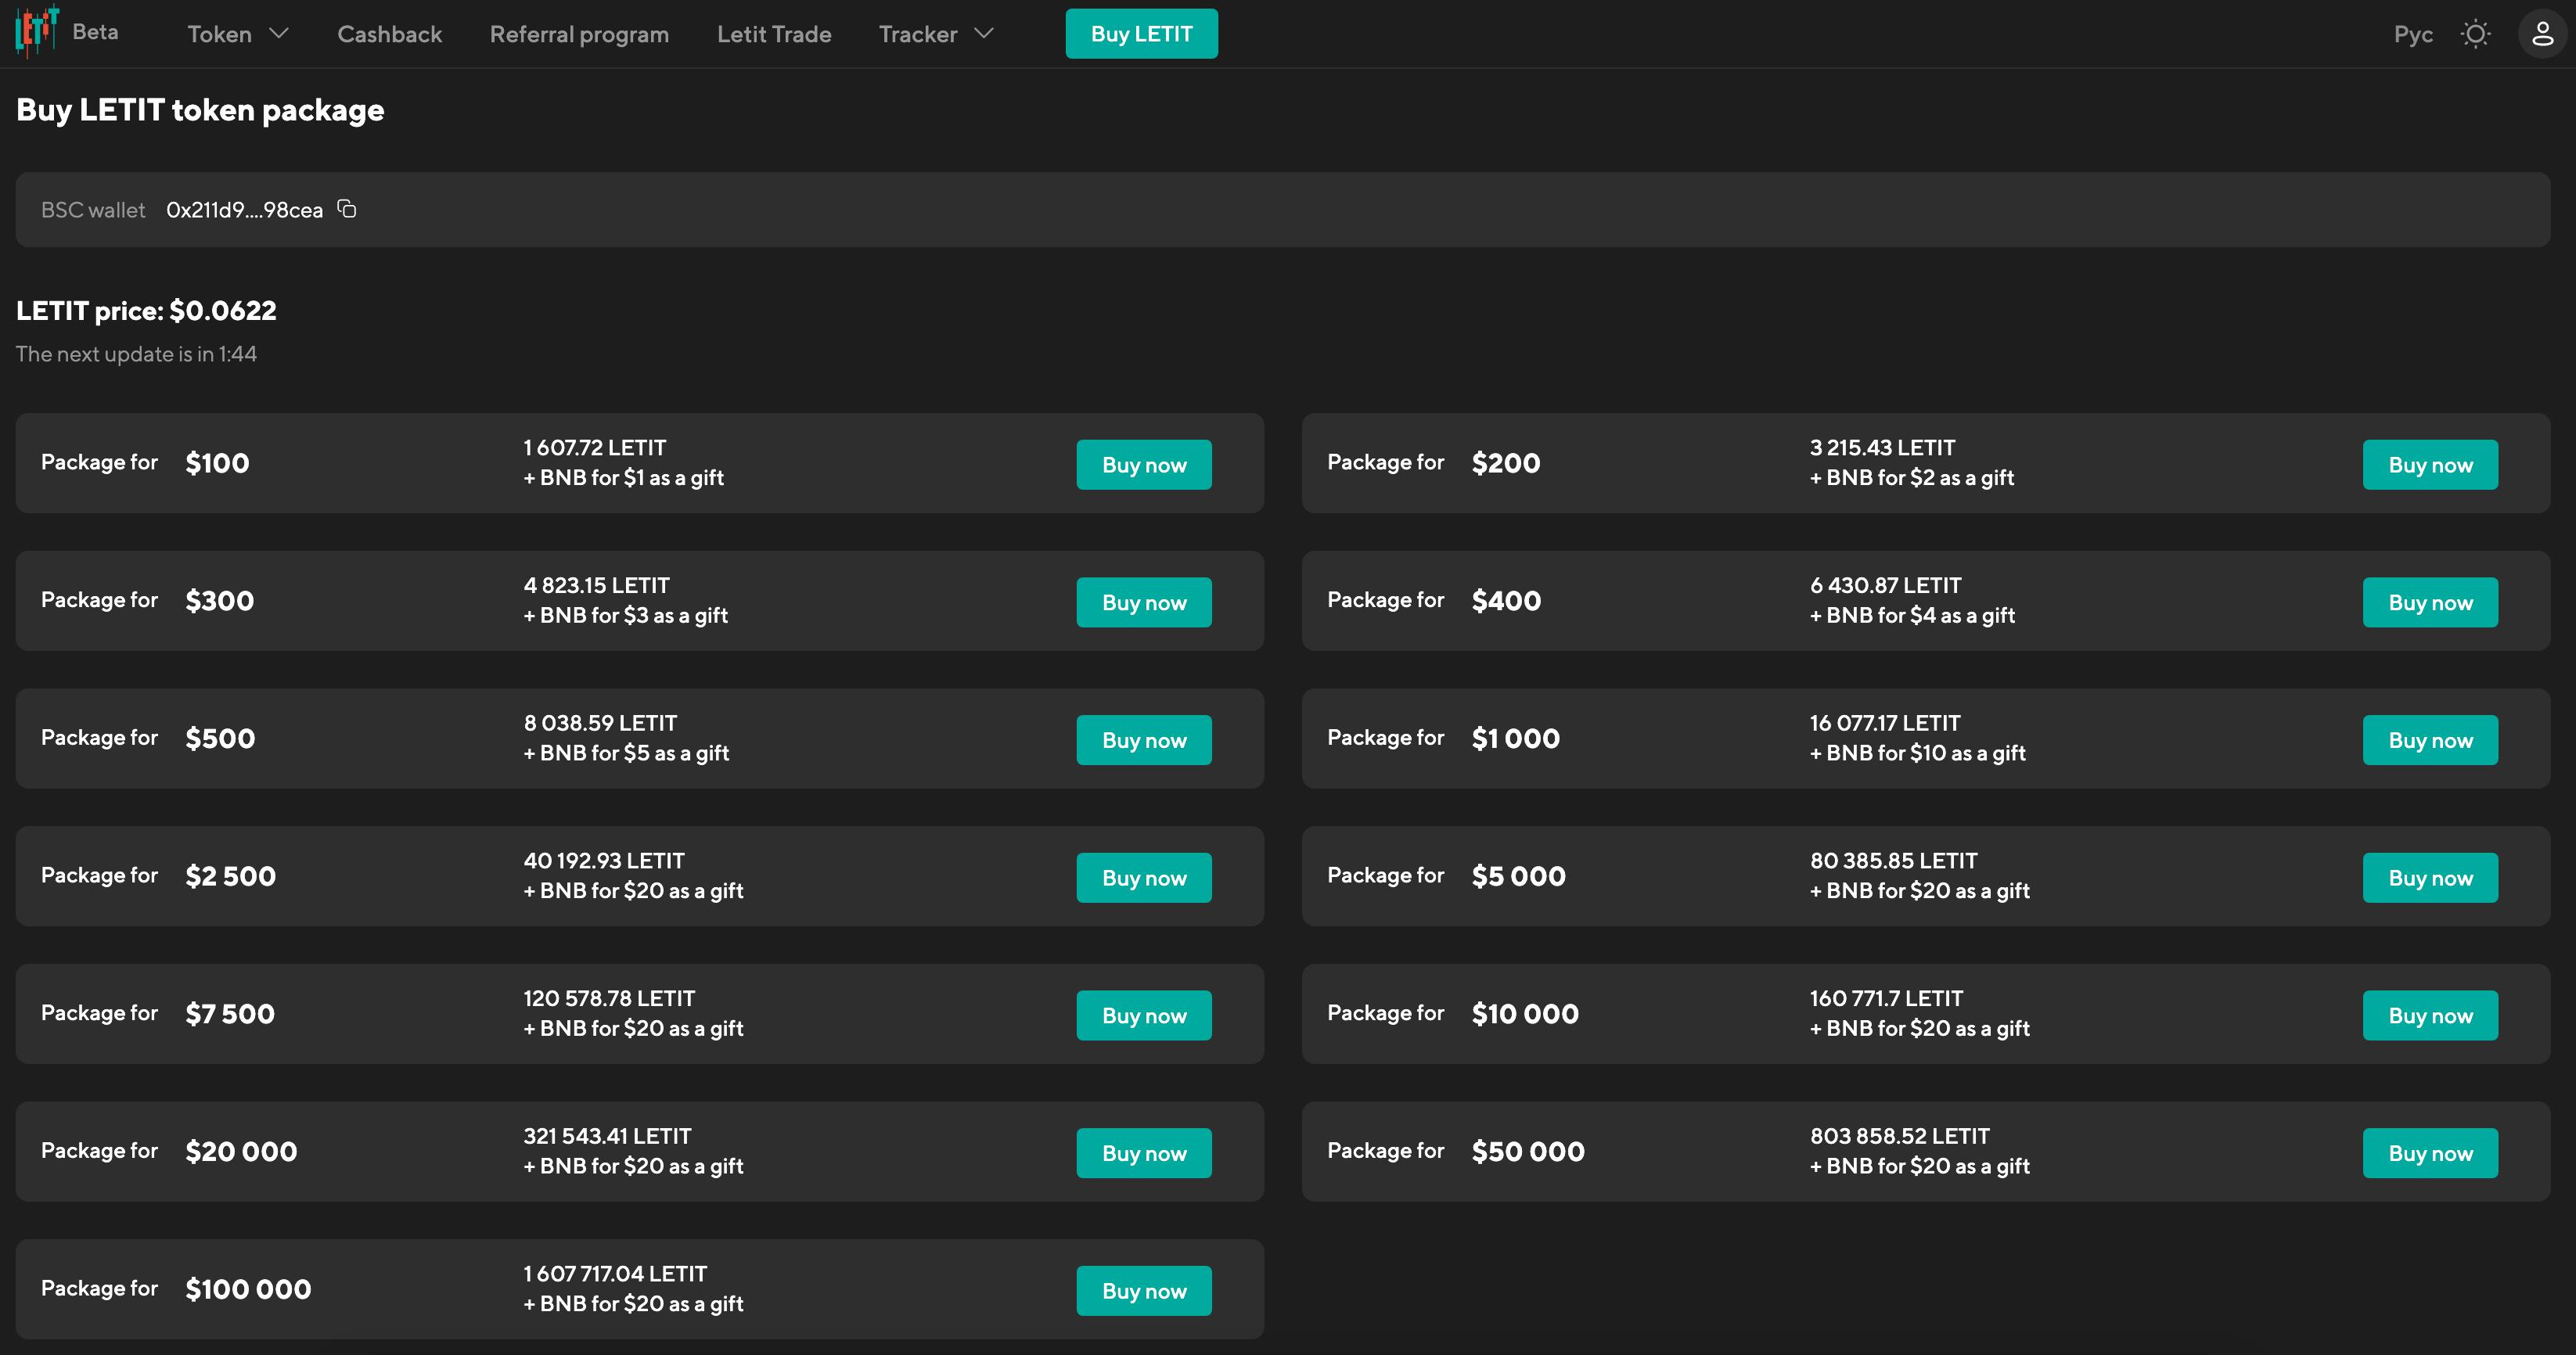The height and width of the screenshot is (1355, 2576).
Task: Purchase the $1 000 package
Action: 2429,740
